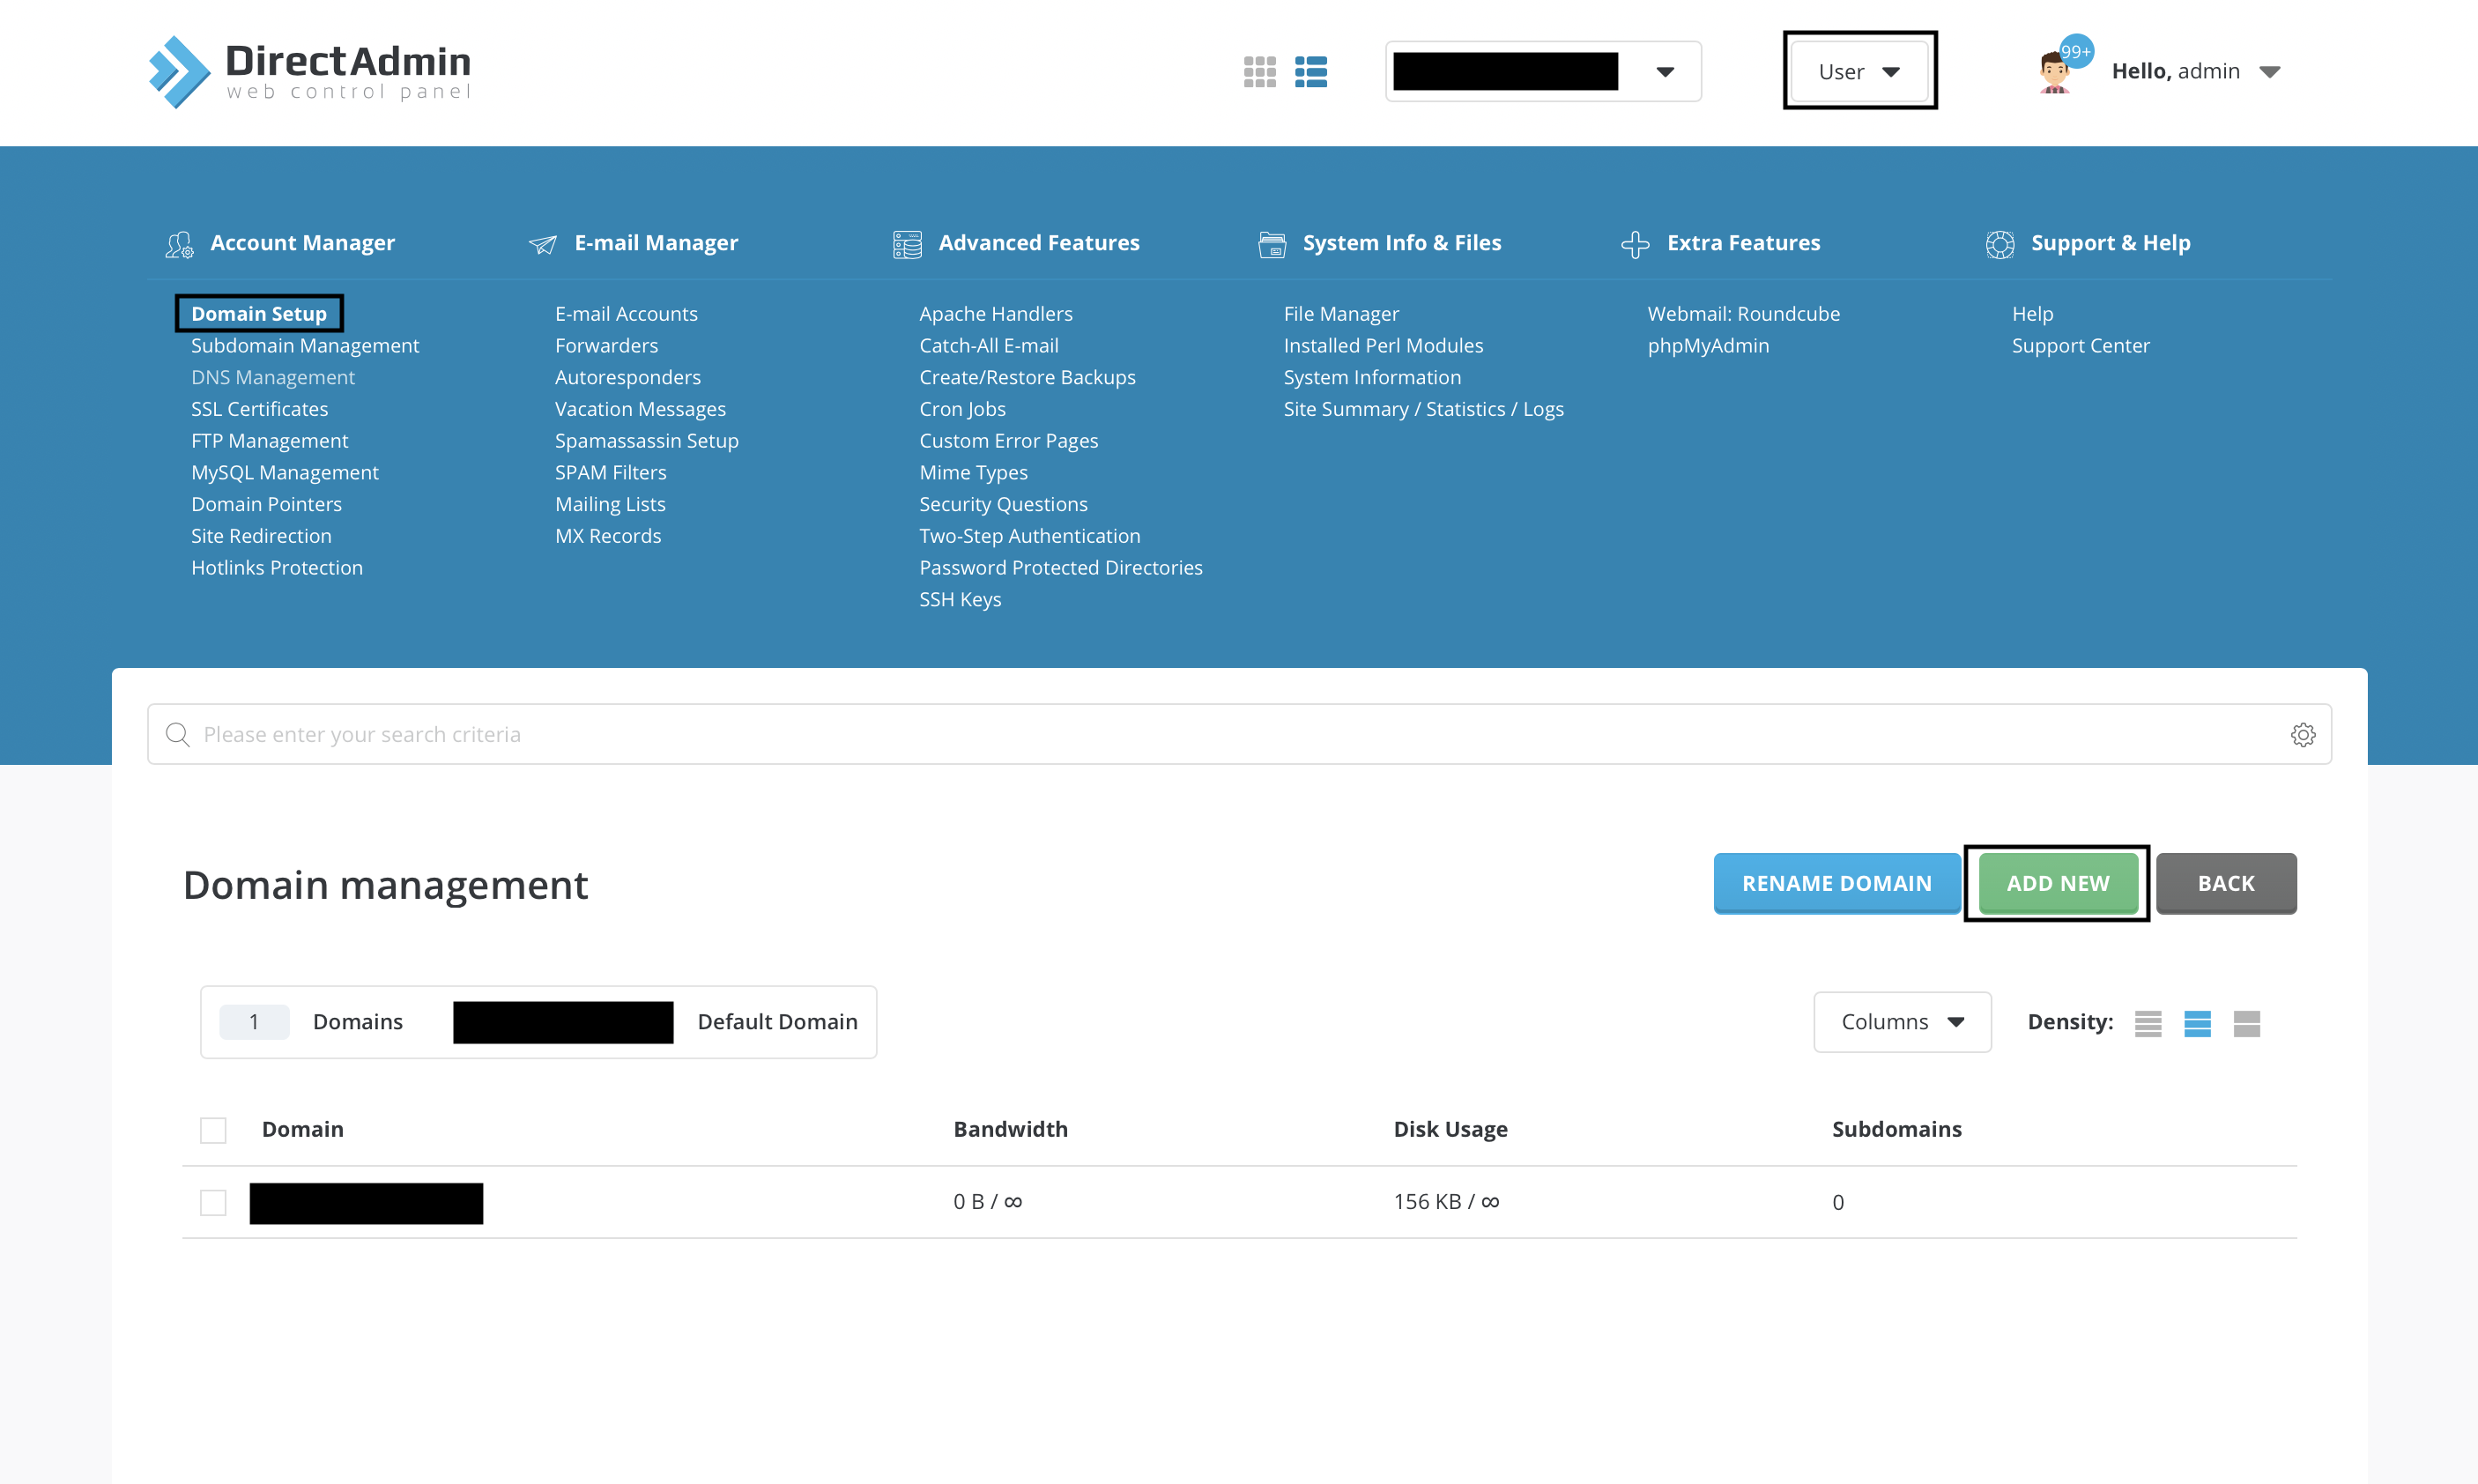
Task: Open Forwarders page
Action: (607, 346)
